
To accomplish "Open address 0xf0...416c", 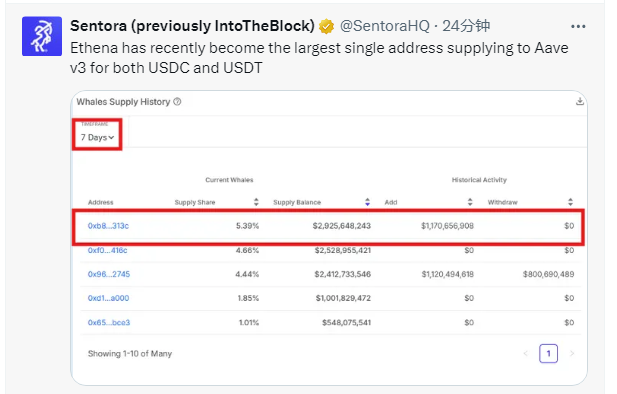I will click(107, 250).
